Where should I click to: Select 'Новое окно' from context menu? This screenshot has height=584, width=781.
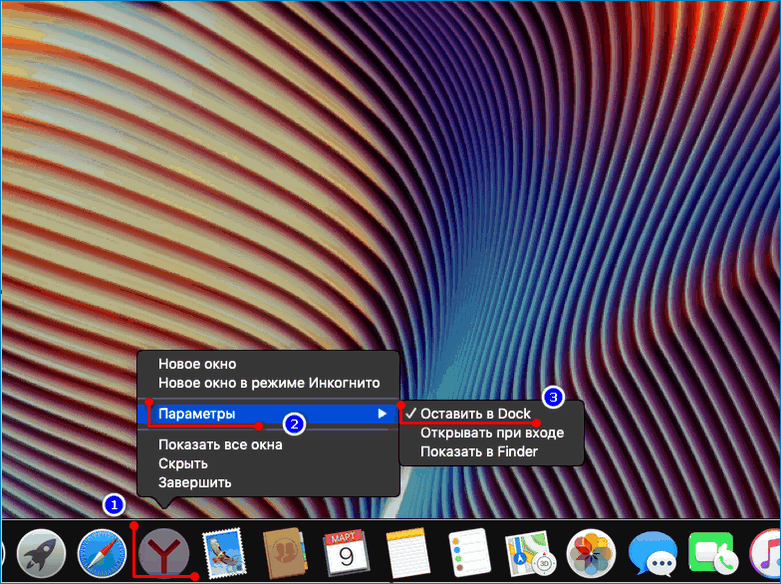point(197,364)
